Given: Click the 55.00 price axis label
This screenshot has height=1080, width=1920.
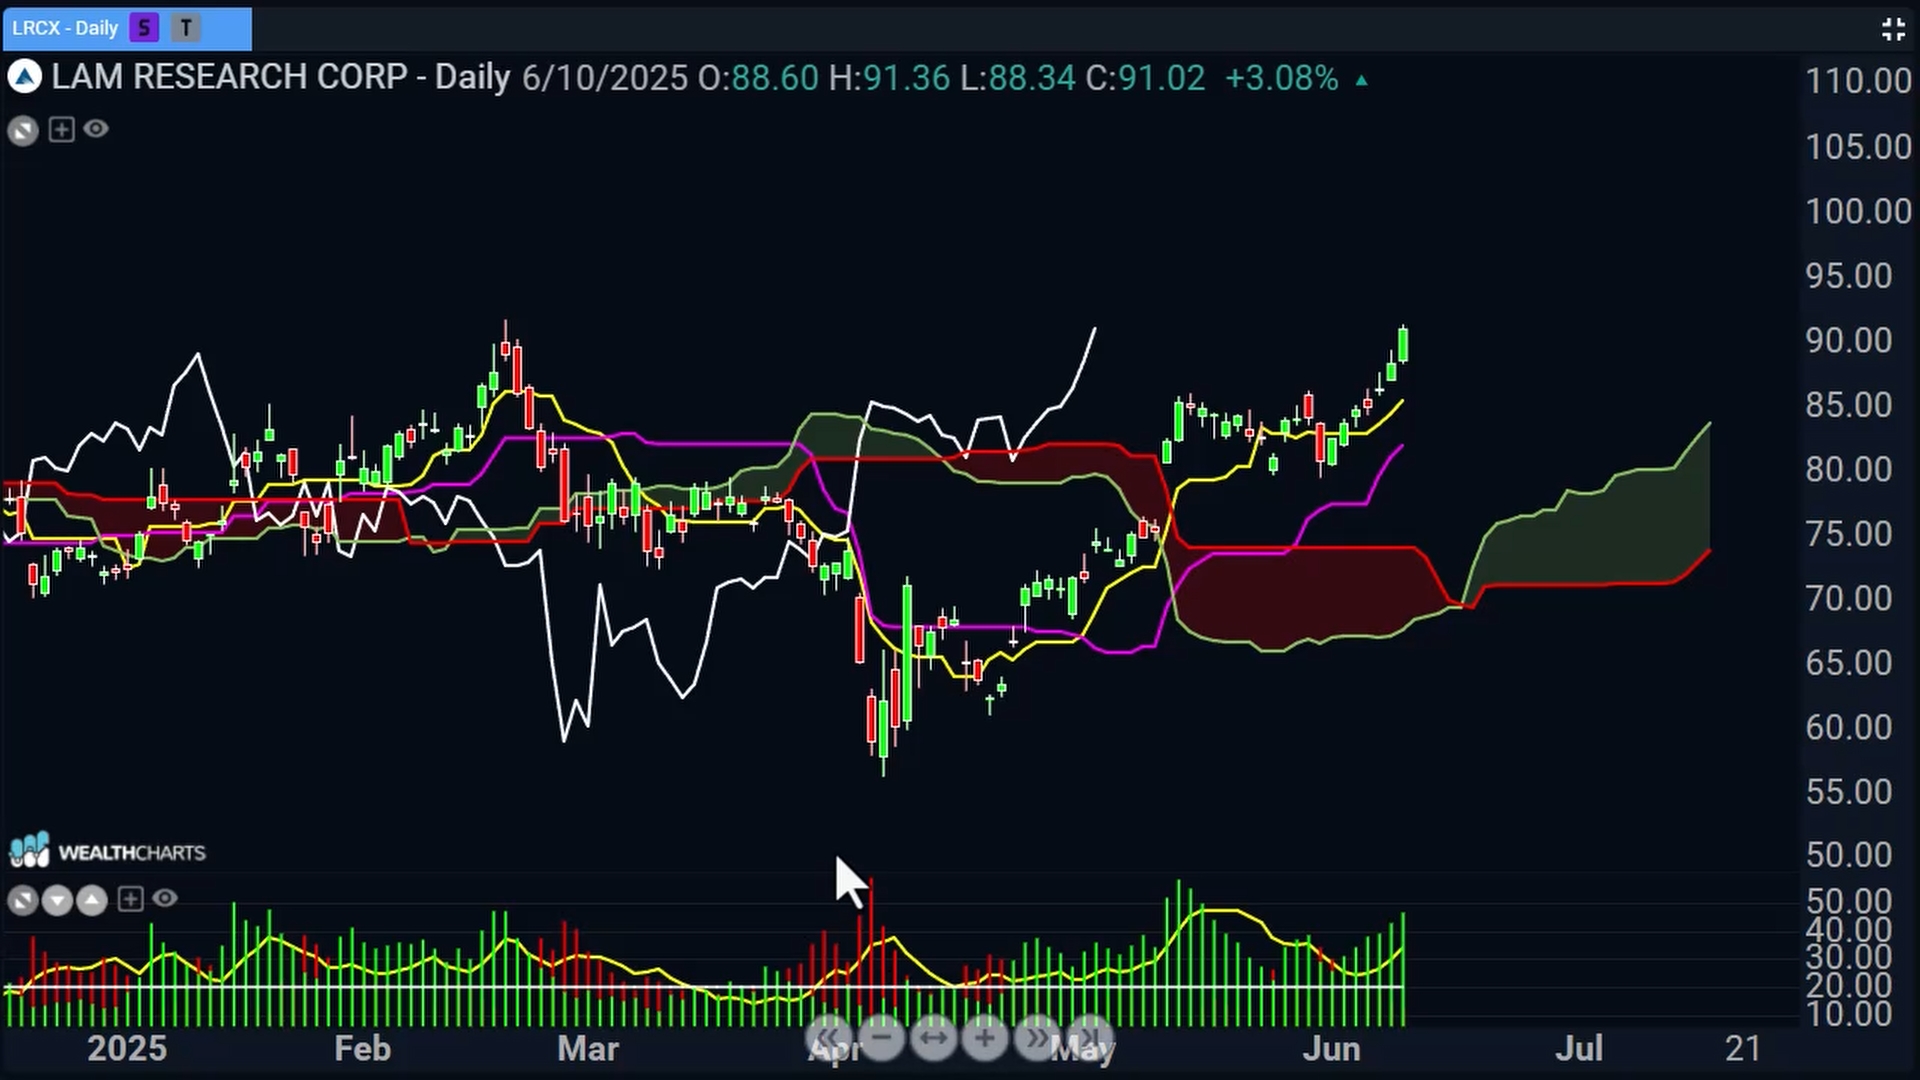Looking at the screenshot, I should [x=1848, y=792].
